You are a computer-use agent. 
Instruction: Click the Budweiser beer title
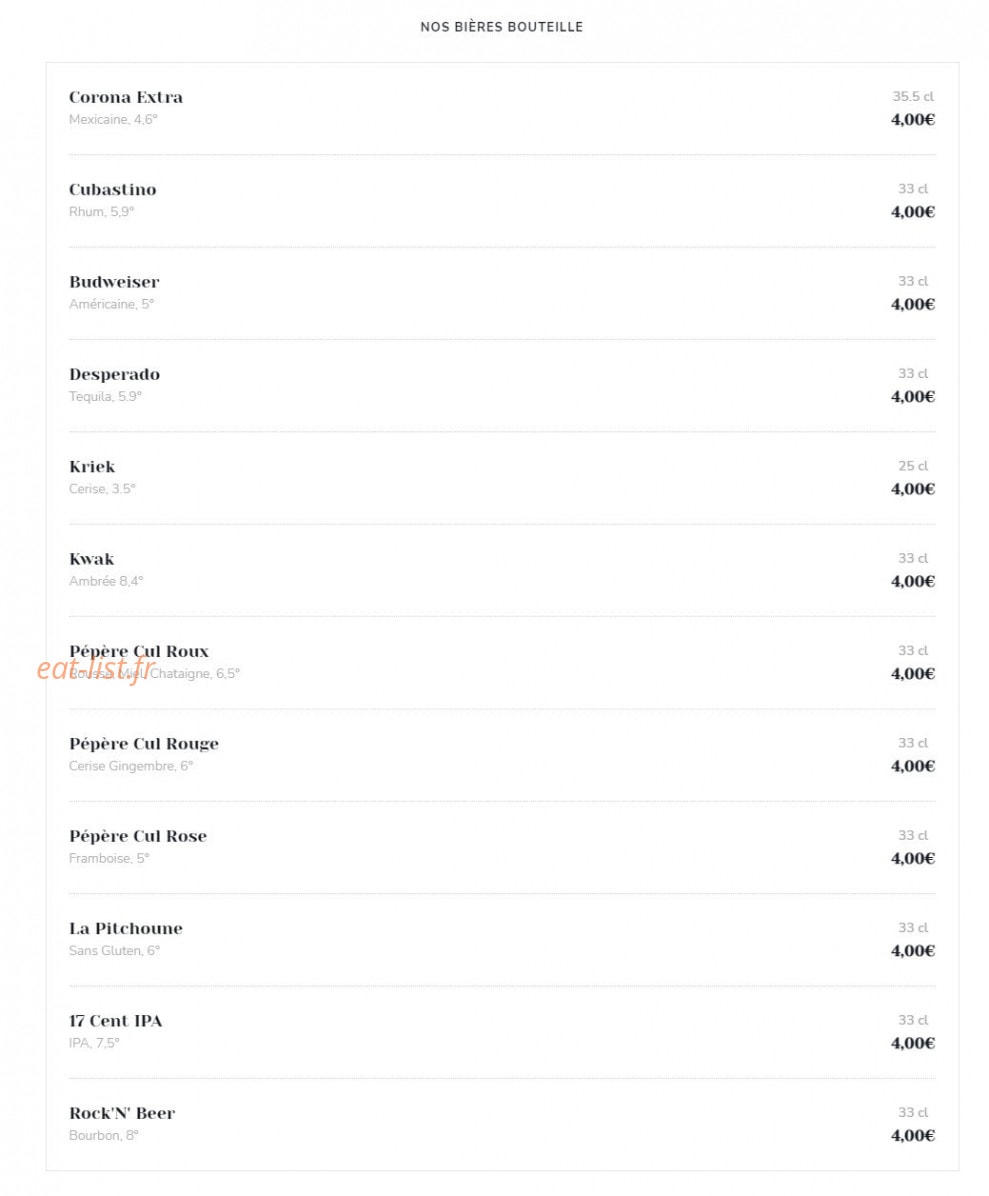114,282
